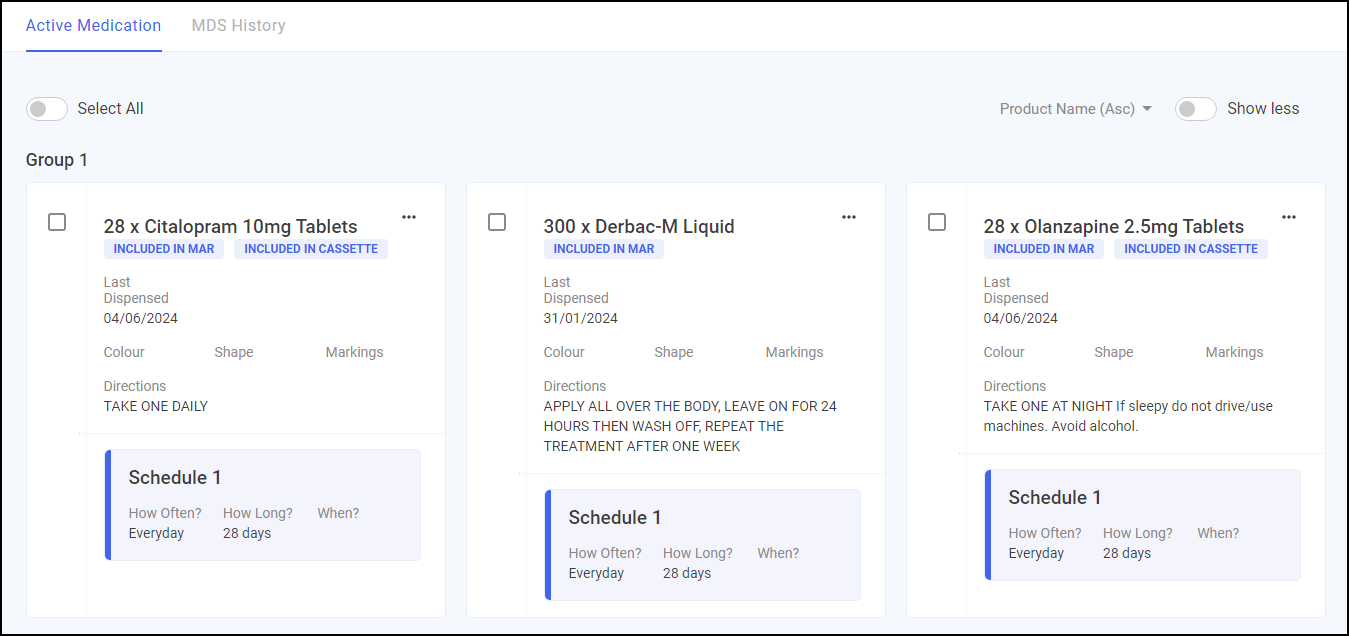The width and height of the screenshot is (1349, 636).
Task: Open the Derbac-M Liquid three-dot menu
Action: pyautogui.click(x=849, y=217)
